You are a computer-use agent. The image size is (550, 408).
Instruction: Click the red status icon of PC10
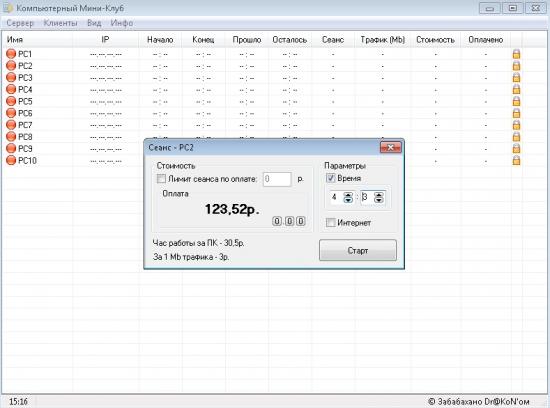point(11,160)
